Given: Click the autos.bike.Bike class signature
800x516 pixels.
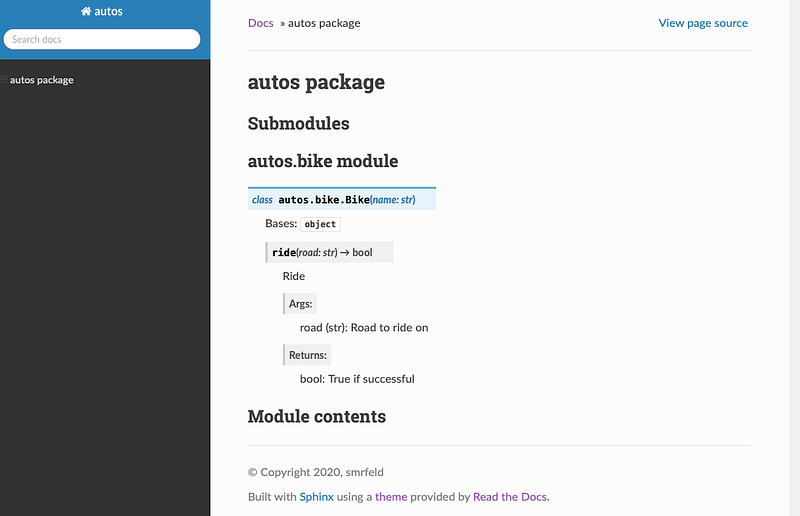Looking at the screenshot, I should (323, 200).
